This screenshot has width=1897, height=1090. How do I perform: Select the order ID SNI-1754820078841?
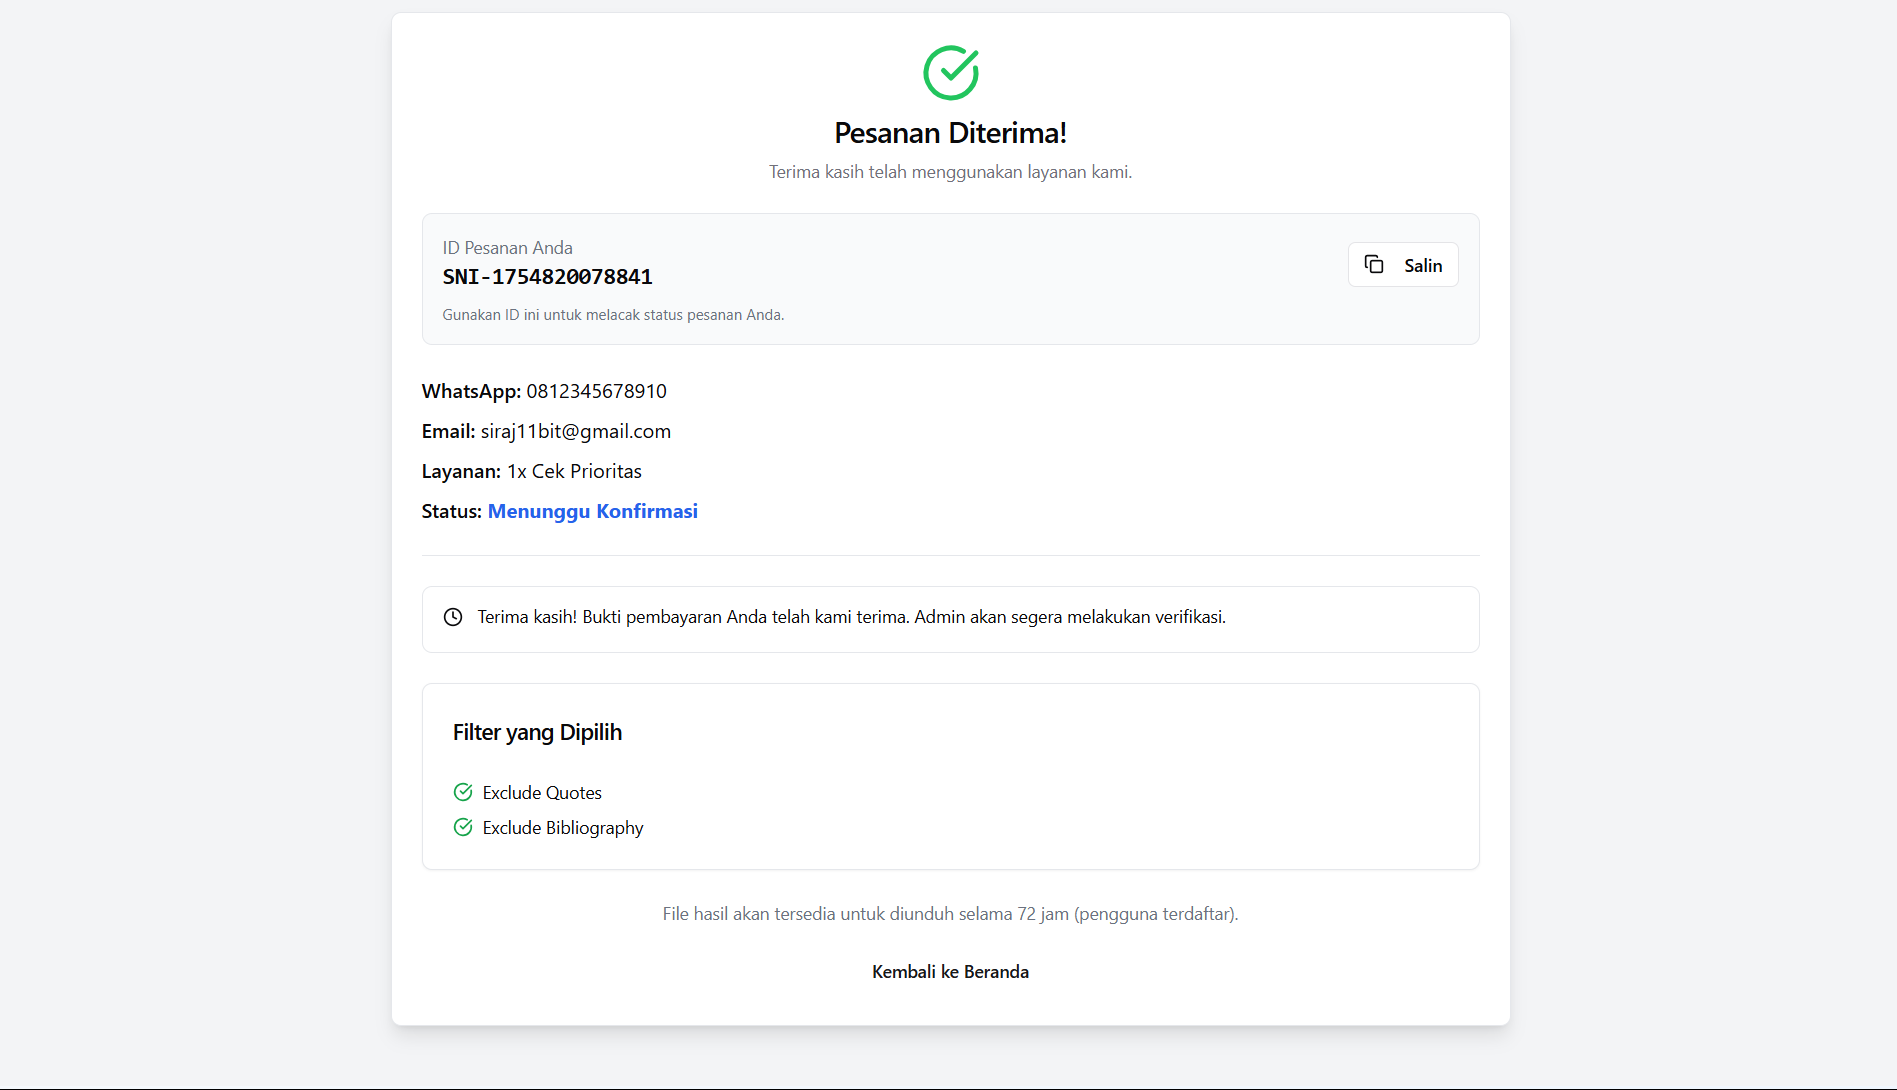click(x=547, y=277)
